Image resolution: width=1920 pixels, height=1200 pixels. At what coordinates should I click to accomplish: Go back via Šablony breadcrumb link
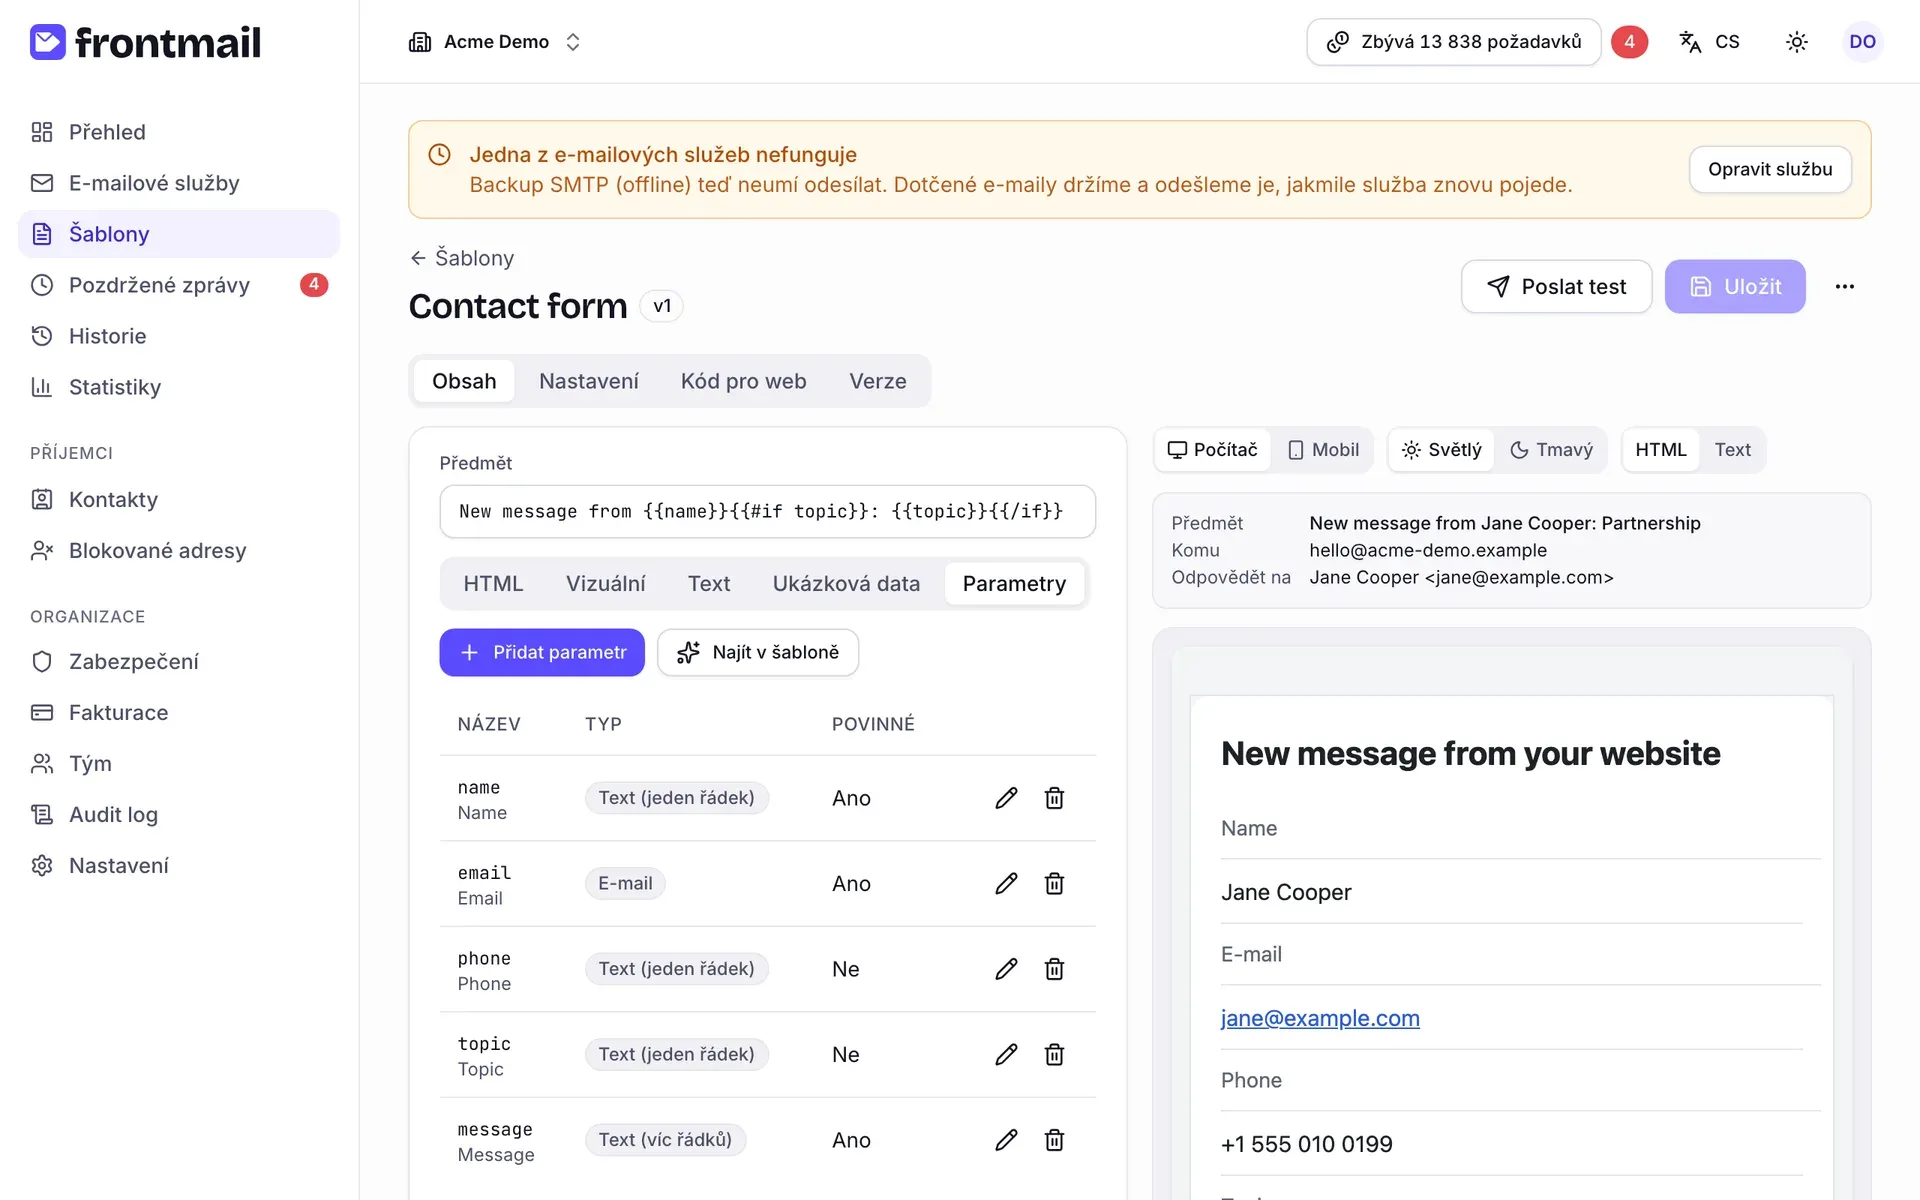click(x=462, y=258)
